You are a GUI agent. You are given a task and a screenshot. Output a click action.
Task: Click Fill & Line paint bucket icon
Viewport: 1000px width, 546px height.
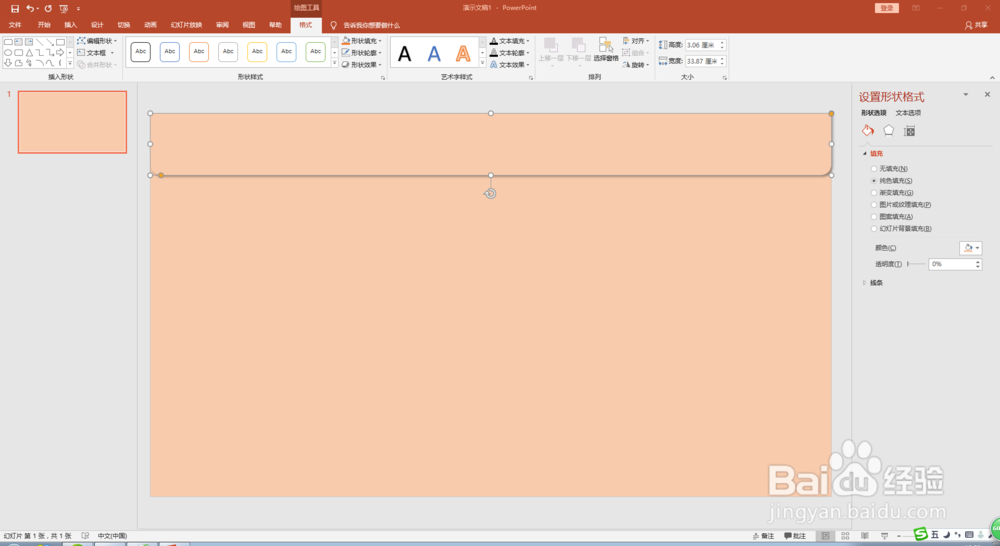pos(868,131)
